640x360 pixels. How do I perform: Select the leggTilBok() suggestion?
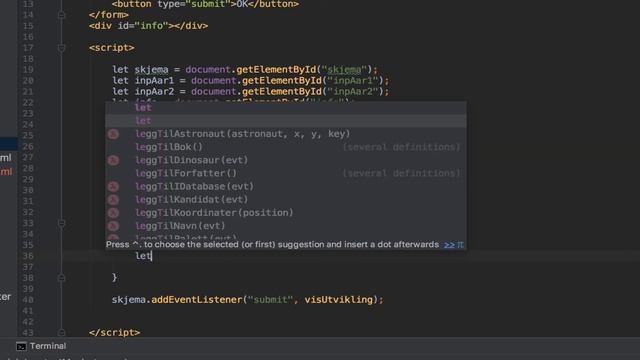coord(286,147)
